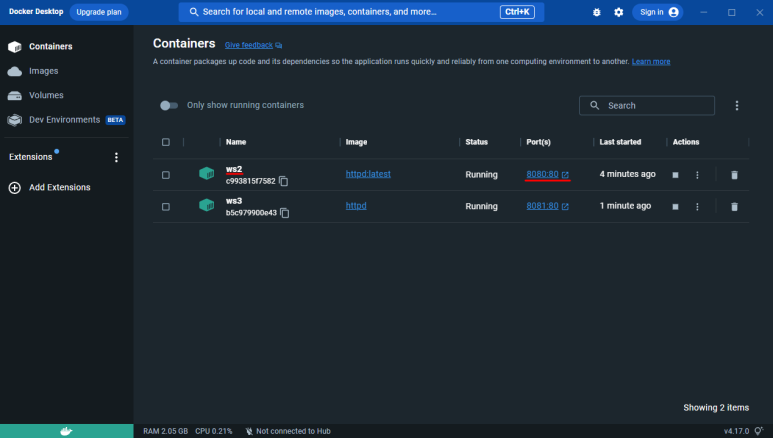Copy ws2 container ID c993815f7582
This screenshot has width=773, height=438.
tap(283, 181)
